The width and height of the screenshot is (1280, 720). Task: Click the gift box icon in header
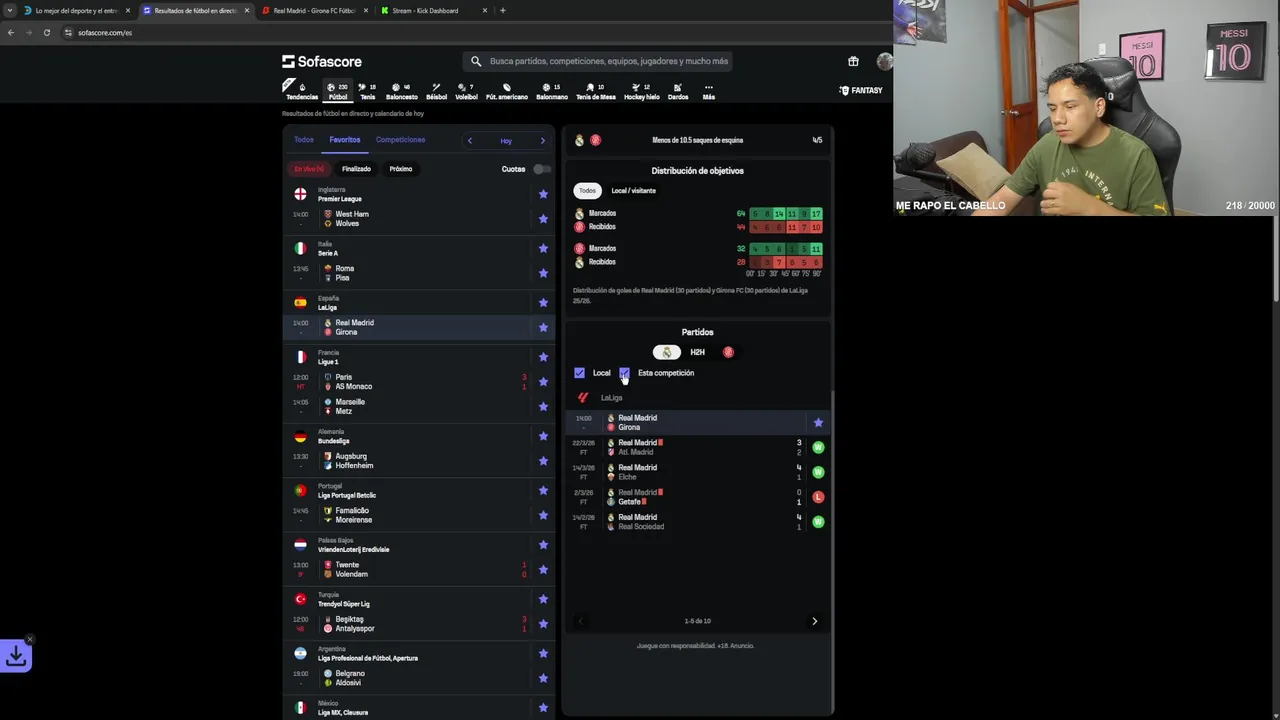click(x=853, y=61)
